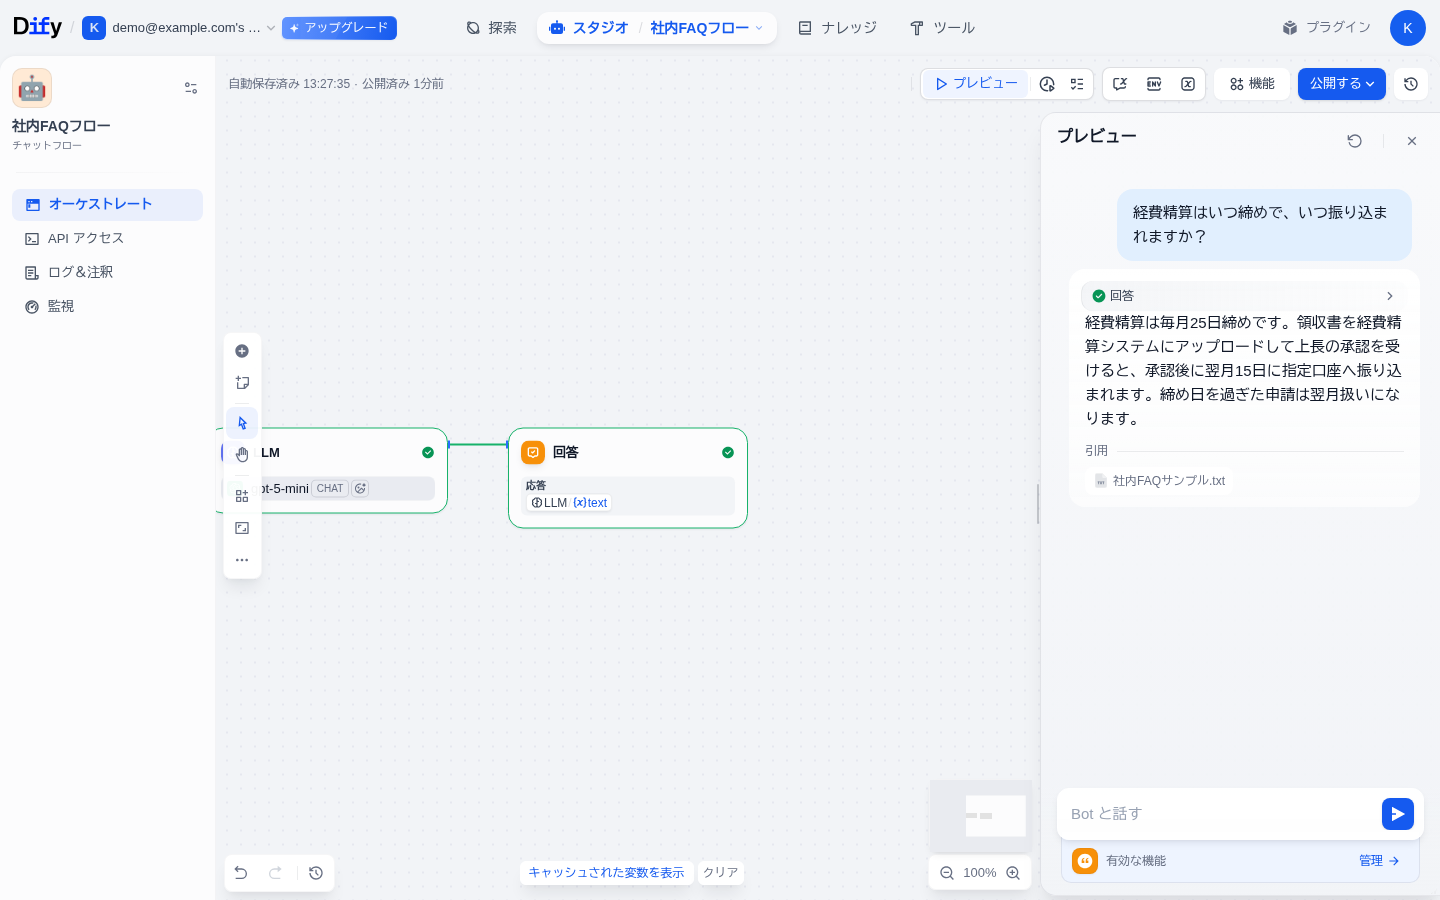Screen dimensions: 1440x900
Task: Open the 100% zoom level menu
Action: [980, 873]
